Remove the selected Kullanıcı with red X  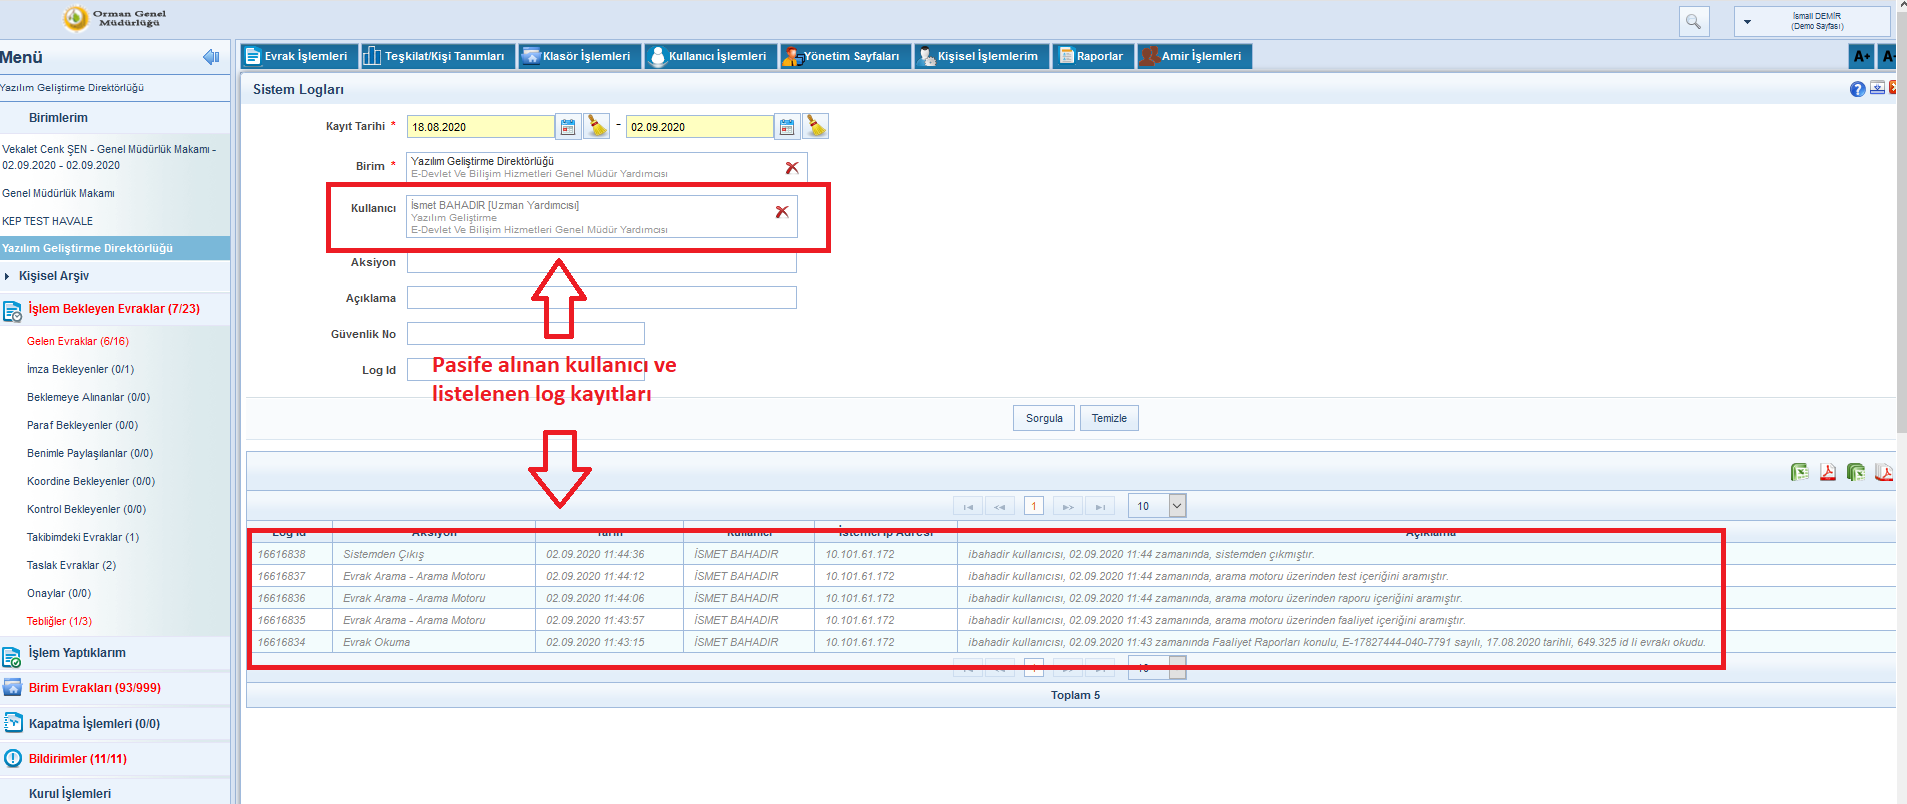click(782, 212)
